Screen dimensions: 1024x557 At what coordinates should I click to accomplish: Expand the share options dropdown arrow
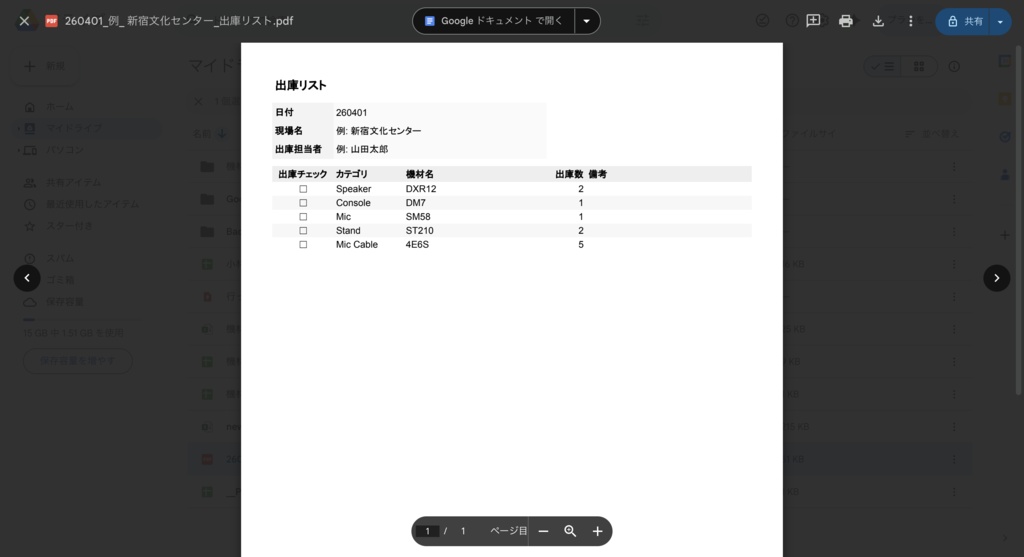(1000, 22)
